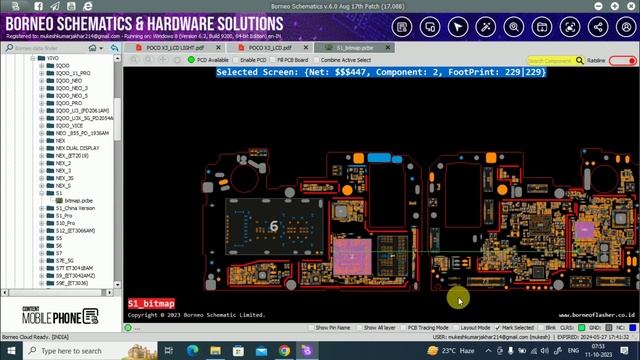The image size is (640, 360).
Task: Open the user account profile icon
Action: [x=626, y=27]
